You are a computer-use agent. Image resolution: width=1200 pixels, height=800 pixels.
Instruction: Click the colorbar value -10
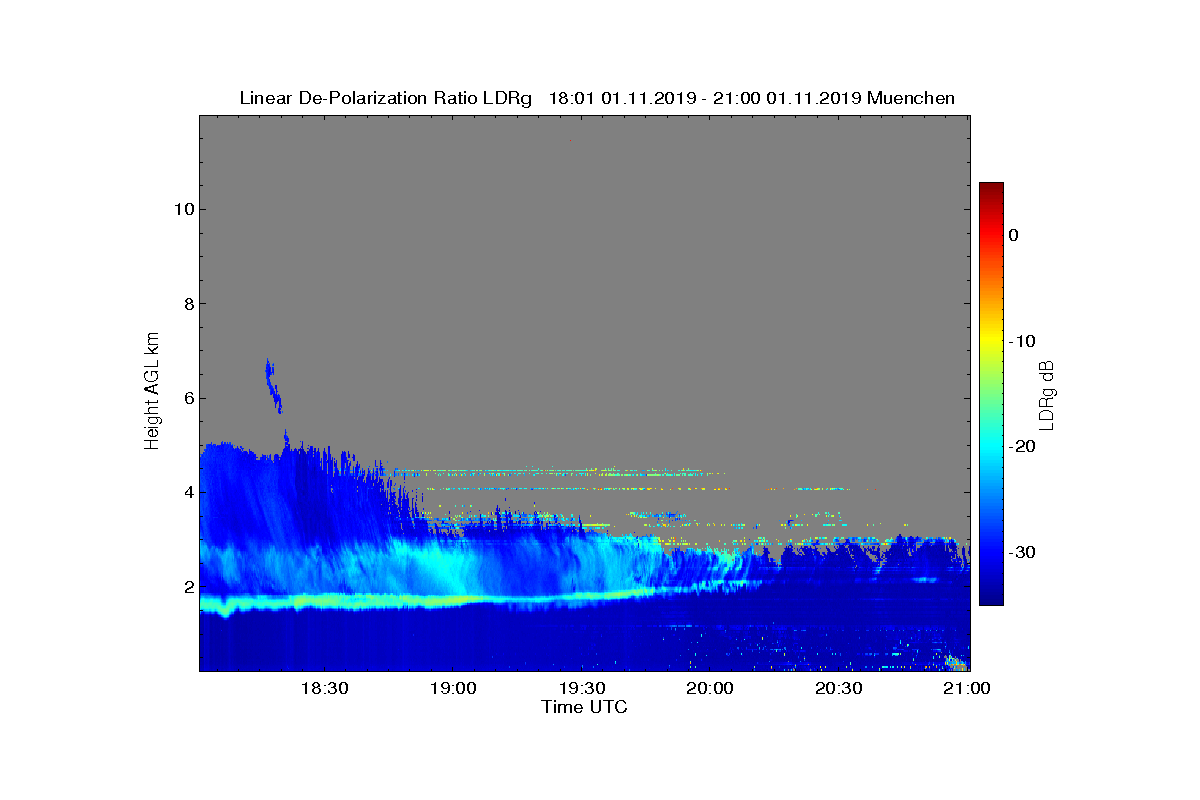pos(1021,341)
